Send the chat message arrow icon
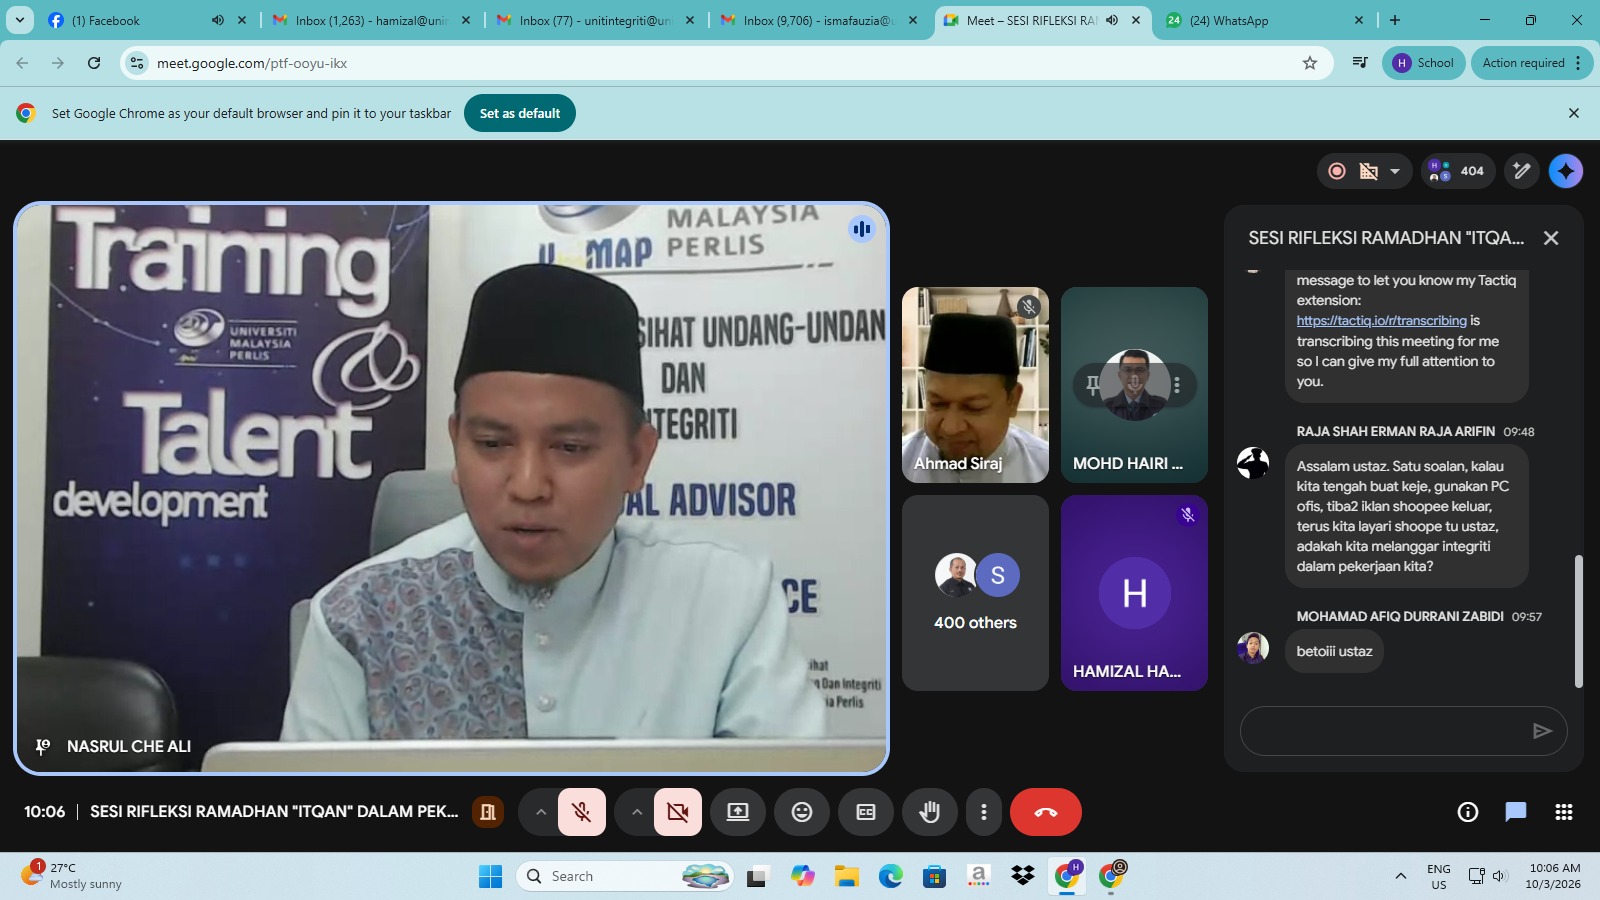Screen dimensions: 1600x900 1542,731
